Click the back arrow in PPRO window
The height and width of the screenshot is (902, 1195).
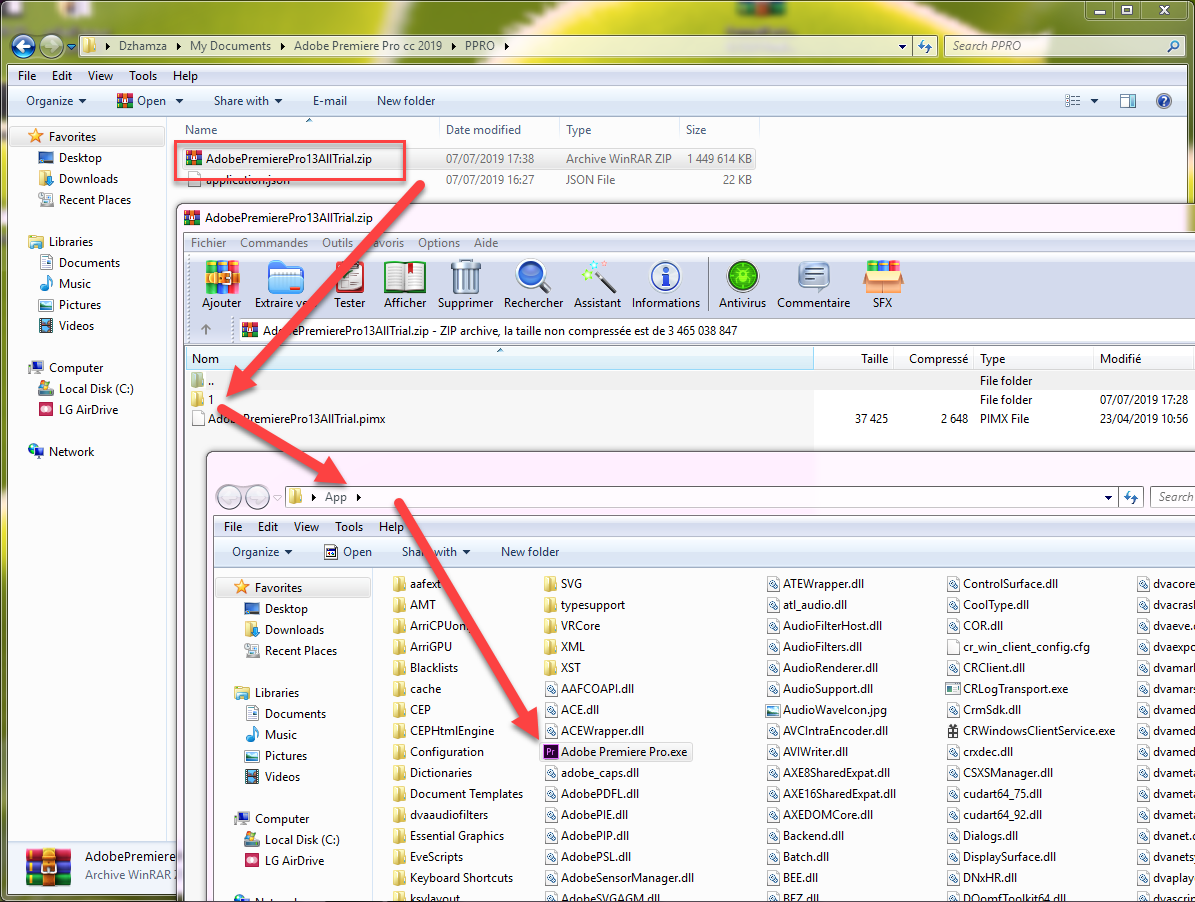(x=23, y=46)
